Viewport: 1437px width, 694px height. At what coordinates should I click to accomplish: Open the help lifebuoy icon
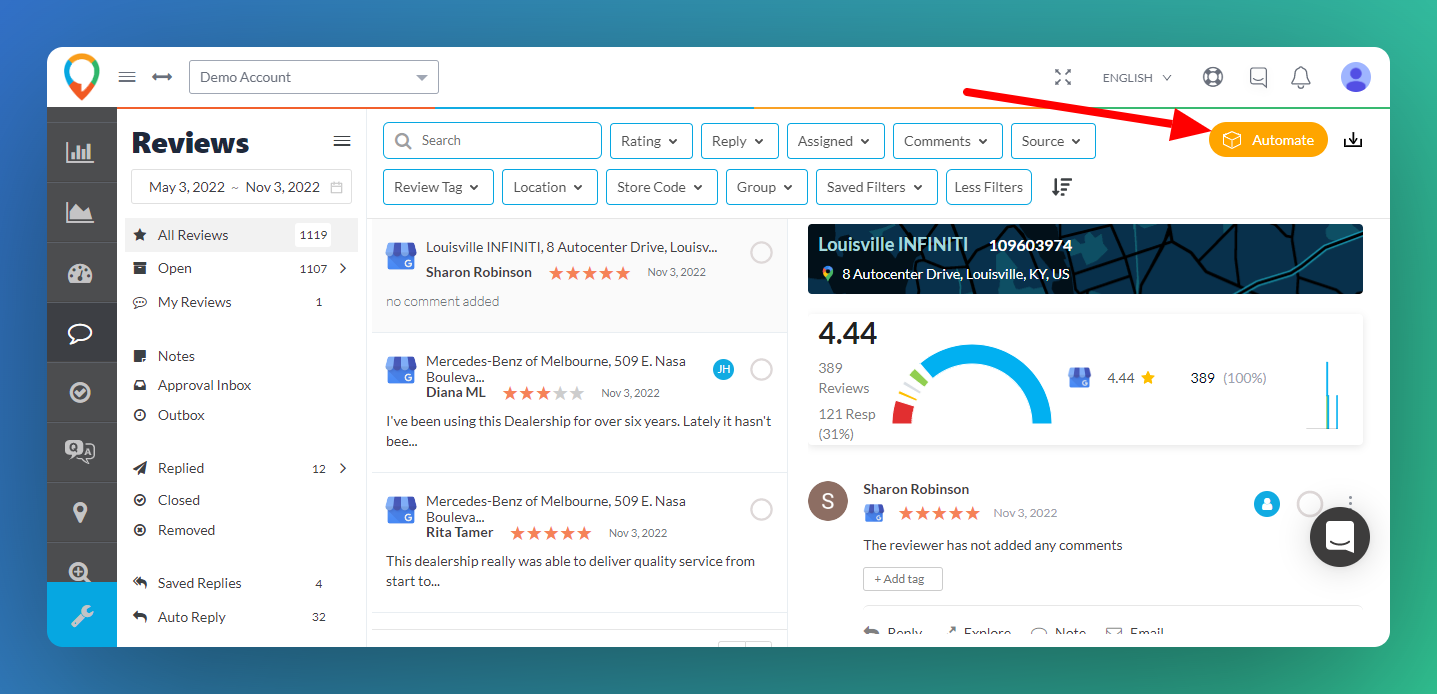coord(1213,77)
